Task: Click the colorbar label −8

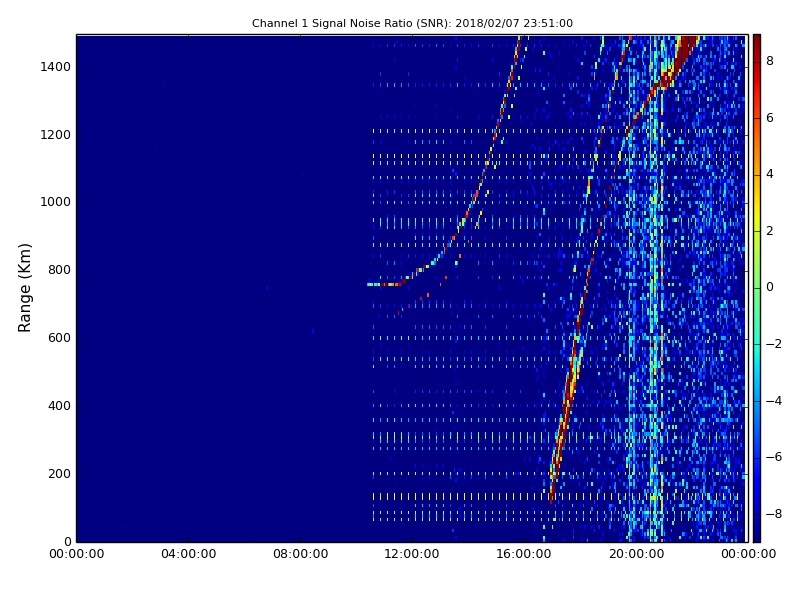Action: (773, 514)
